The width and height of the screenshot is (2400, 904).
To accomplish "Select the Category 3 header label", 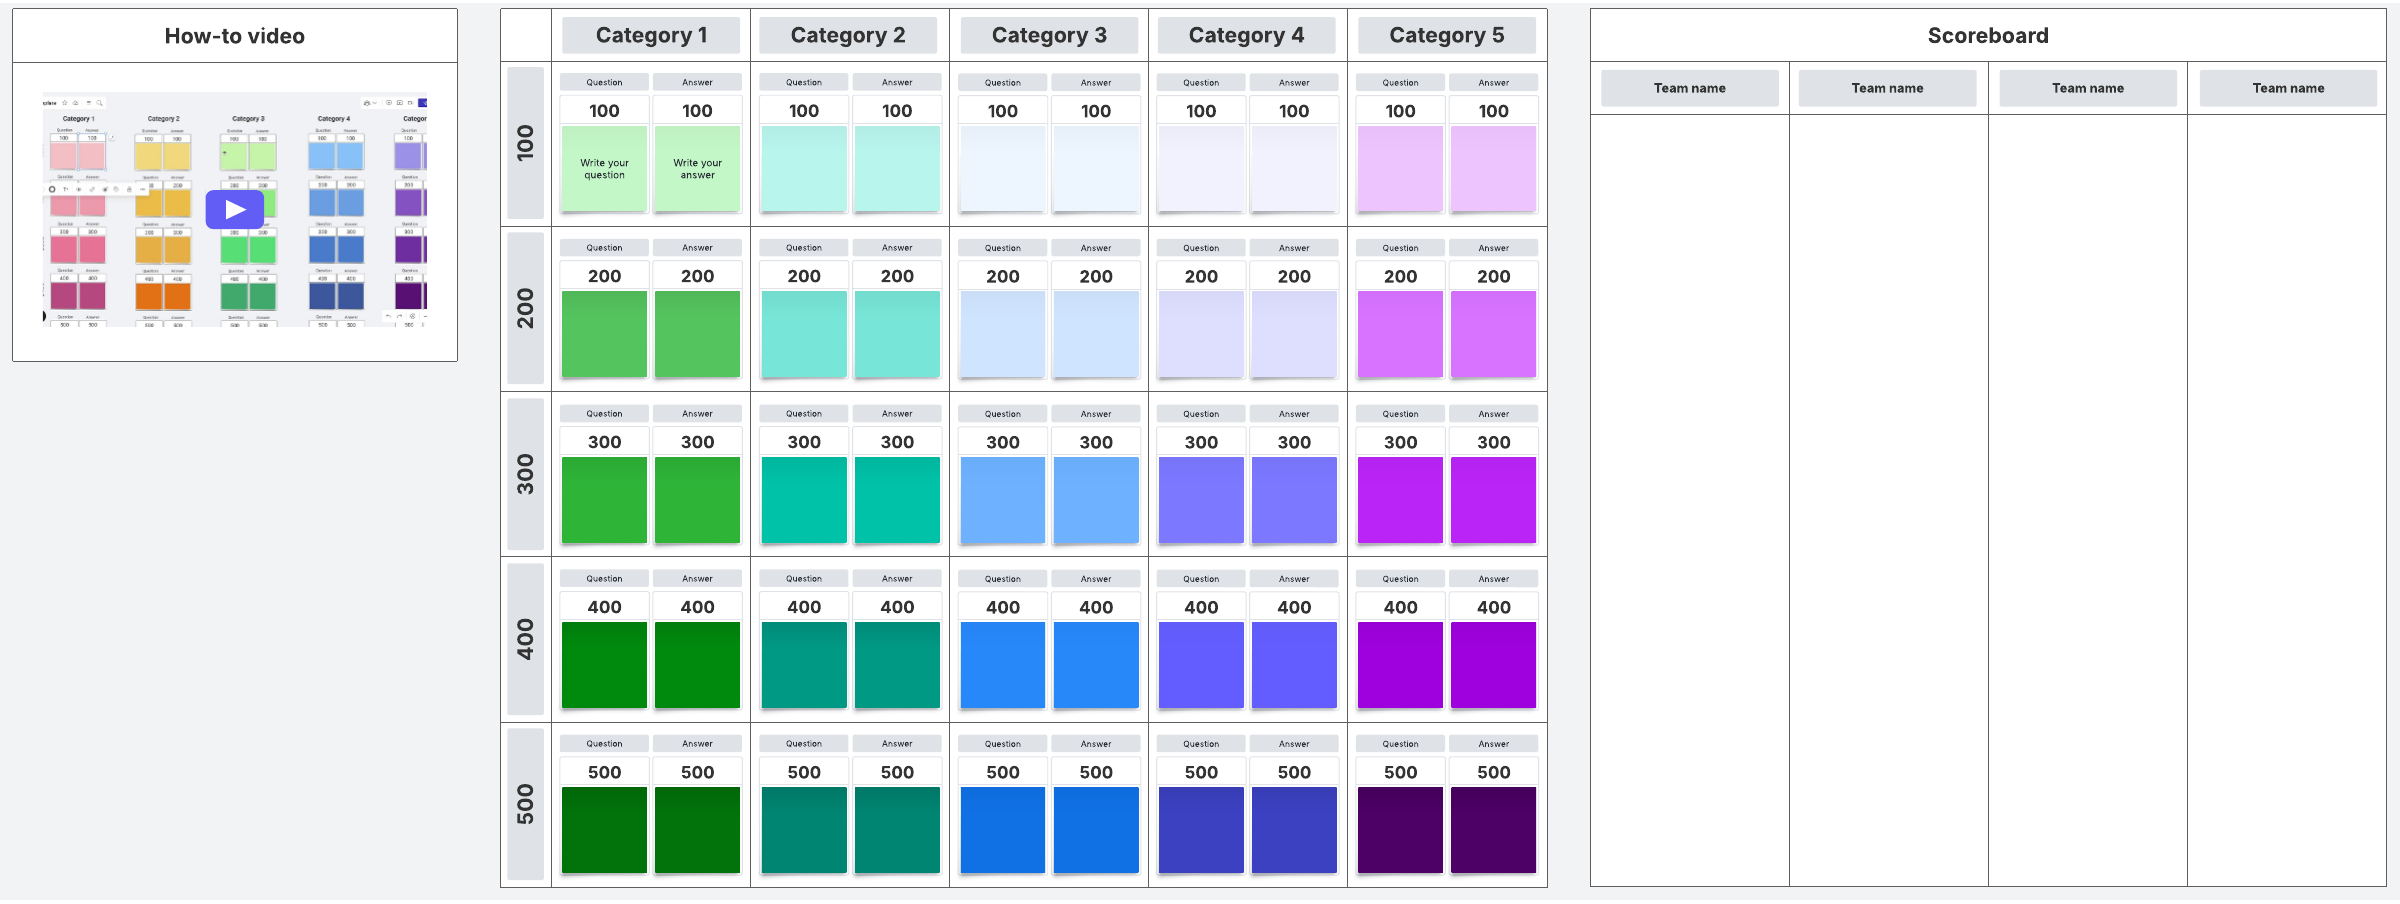I will tap(1049, 35).
